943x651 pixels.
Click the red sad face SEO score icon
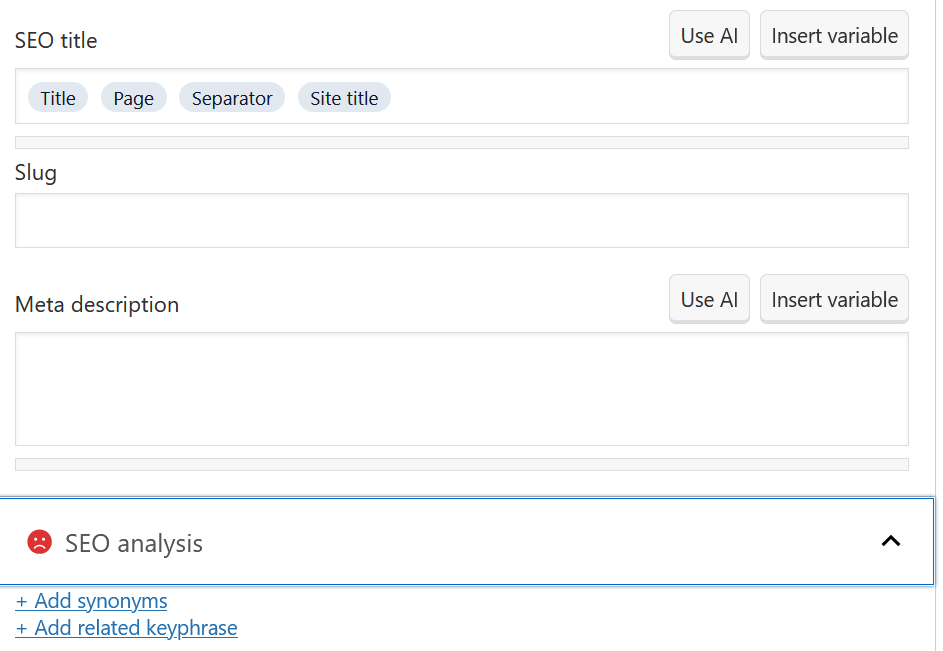pos(39,542)
